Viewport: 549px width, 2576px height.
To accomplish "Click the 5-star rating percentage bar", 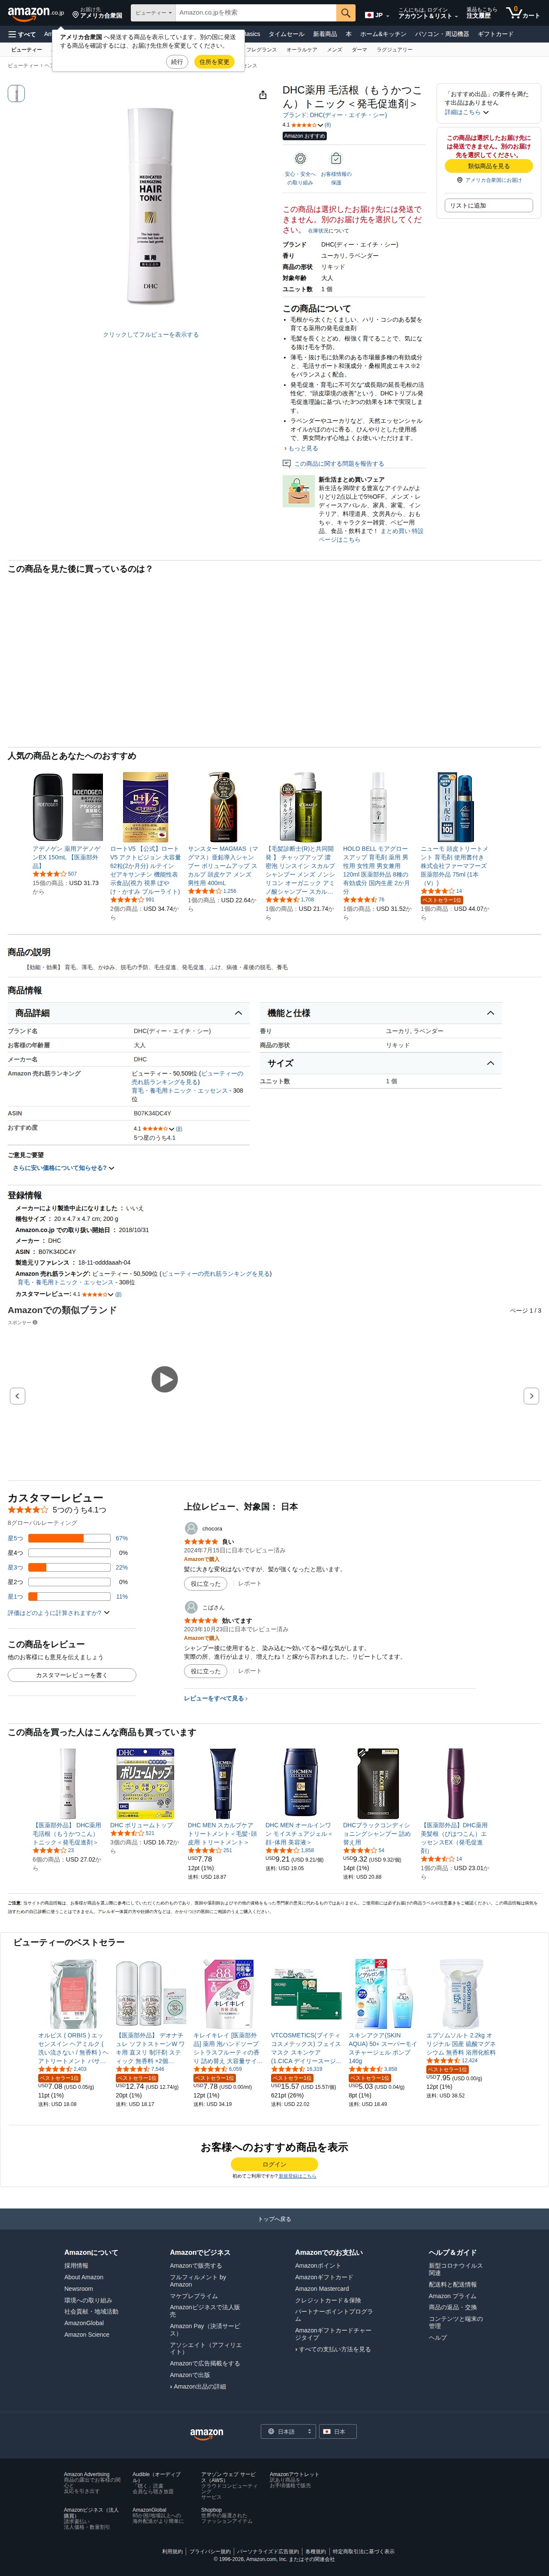I will [x=70, y=1538].
